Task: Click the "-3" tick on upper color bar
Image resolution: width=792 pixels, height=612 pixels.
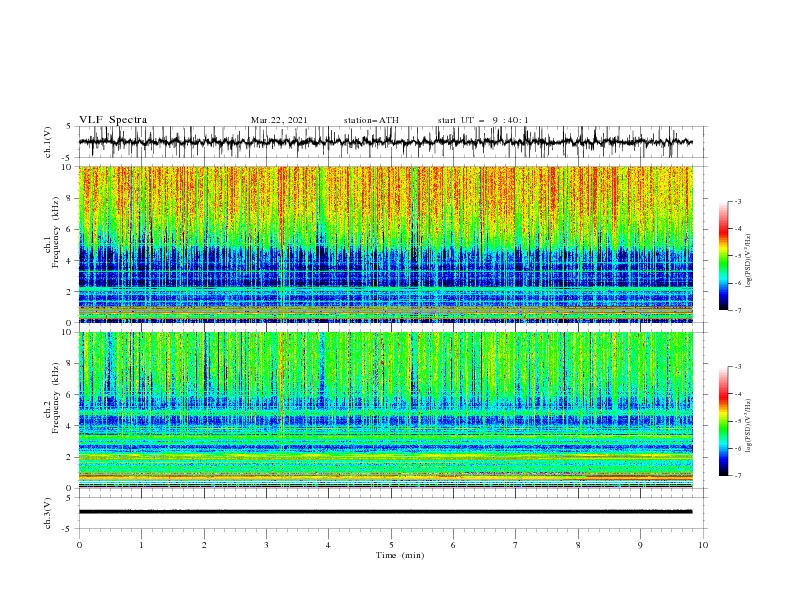Action: (737, 201)
